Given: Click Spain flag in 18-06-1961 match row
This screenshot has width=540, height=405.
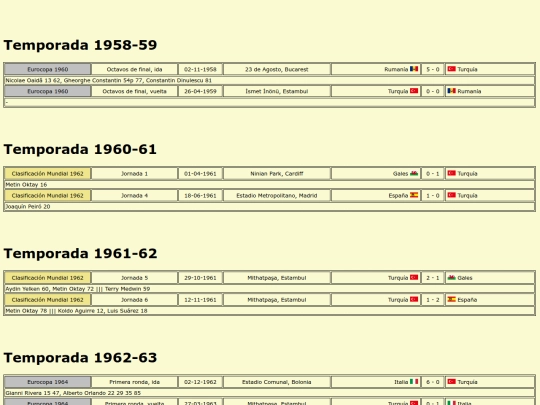Looking at the screenshot, I should point(414,195).
